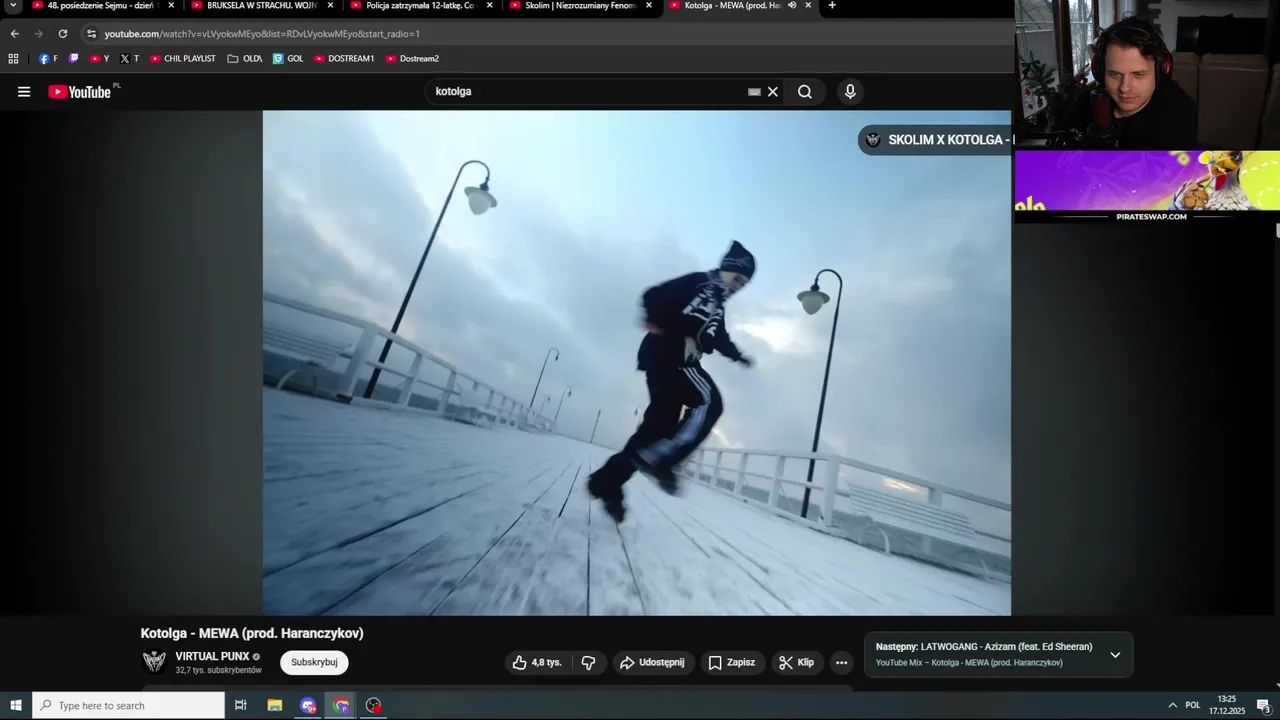The width and height of the screenshot is (1280, 720).
Task: Open the SKOLIM X KOTOLGA info card
Action: click(x=935, y=140)
